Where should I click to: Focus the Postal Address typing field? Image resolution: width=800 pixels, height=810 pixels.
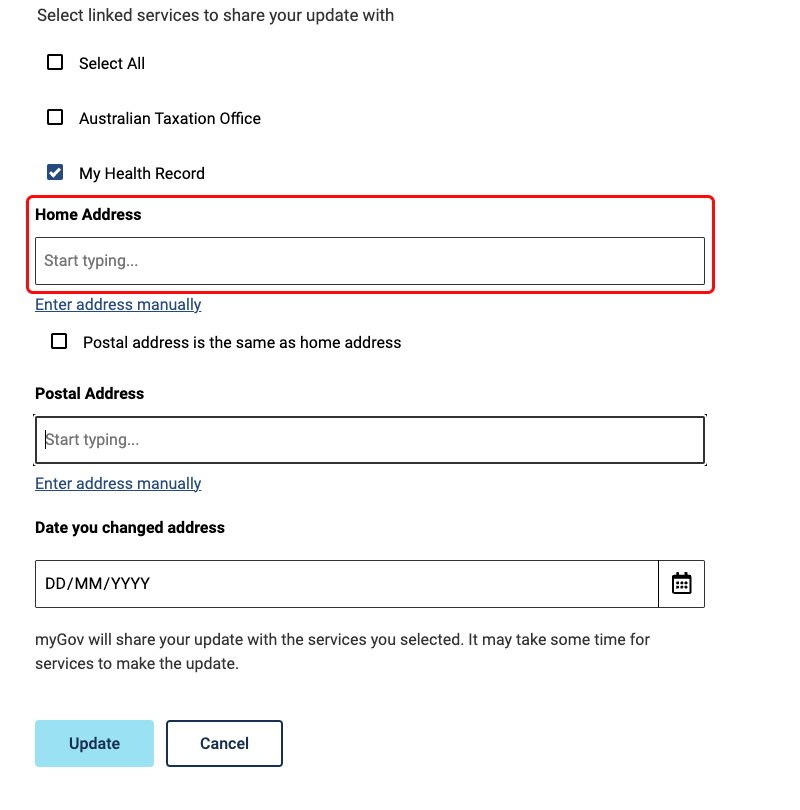pos(370,439)
